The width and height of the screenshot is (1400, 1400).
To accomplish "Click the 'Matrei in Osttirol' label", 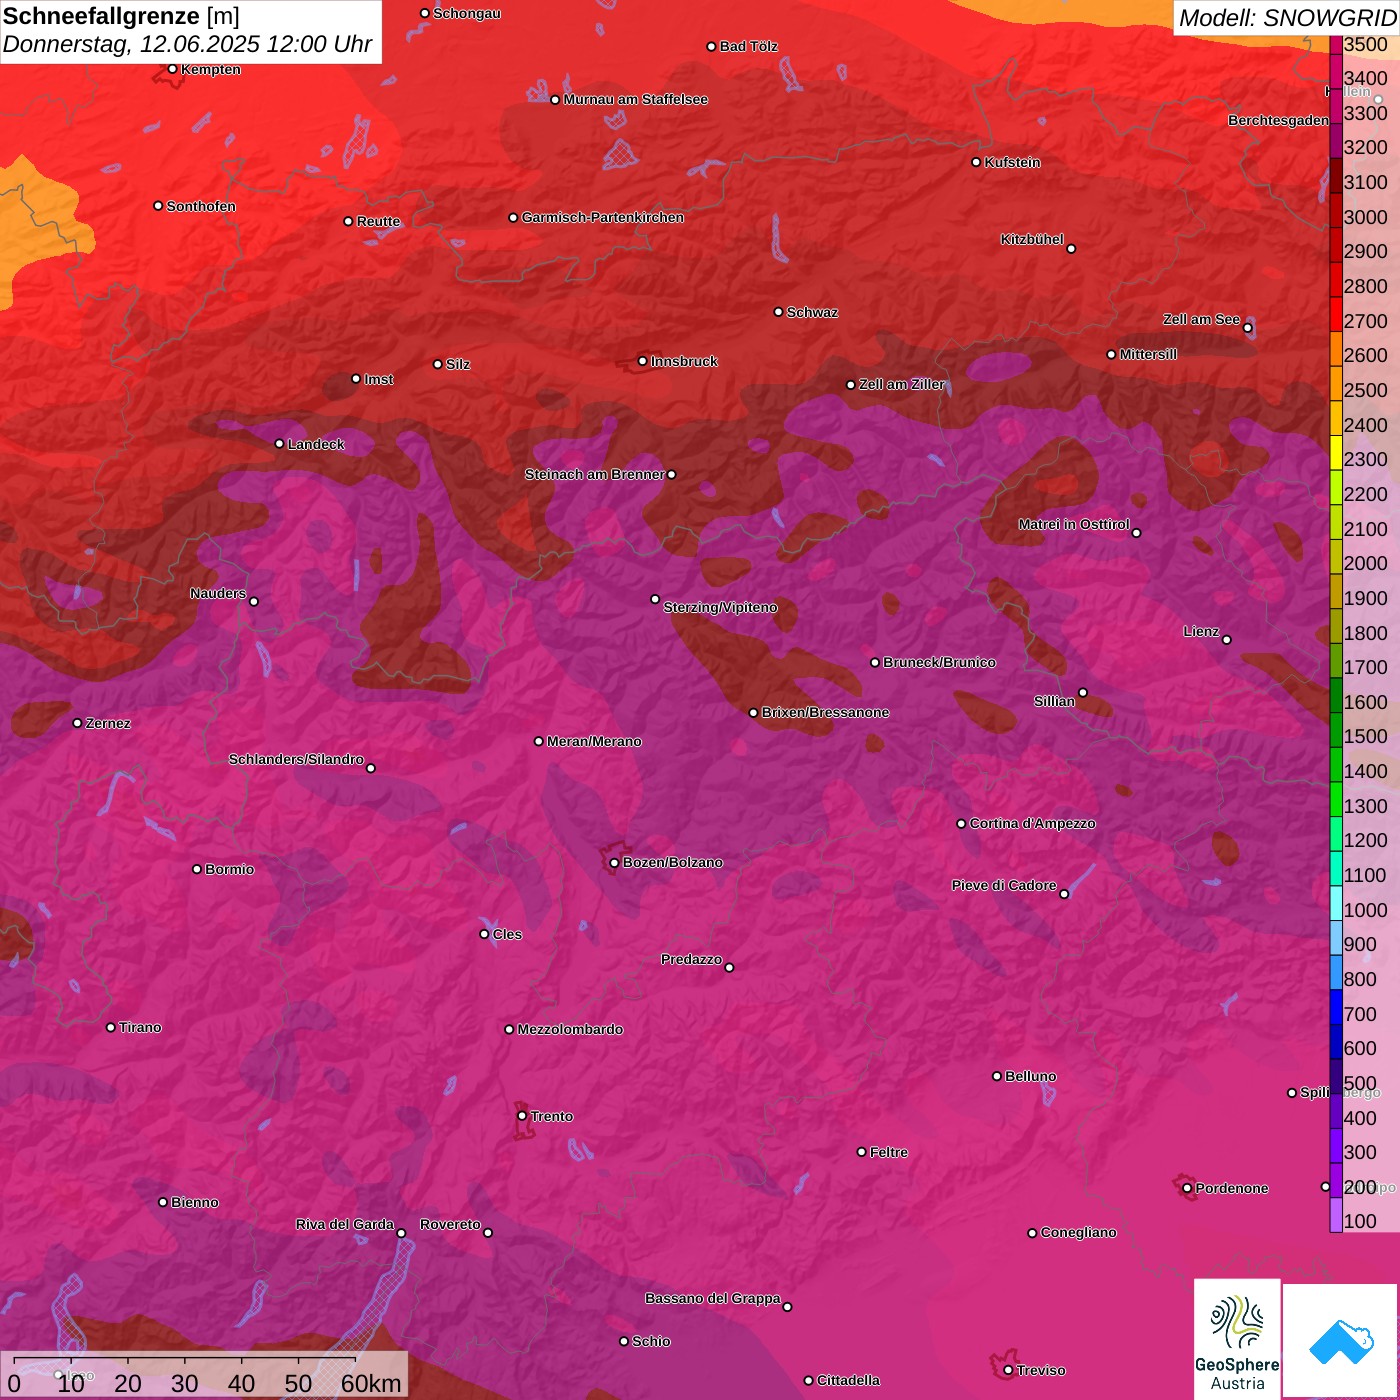I will (1074, 524).
